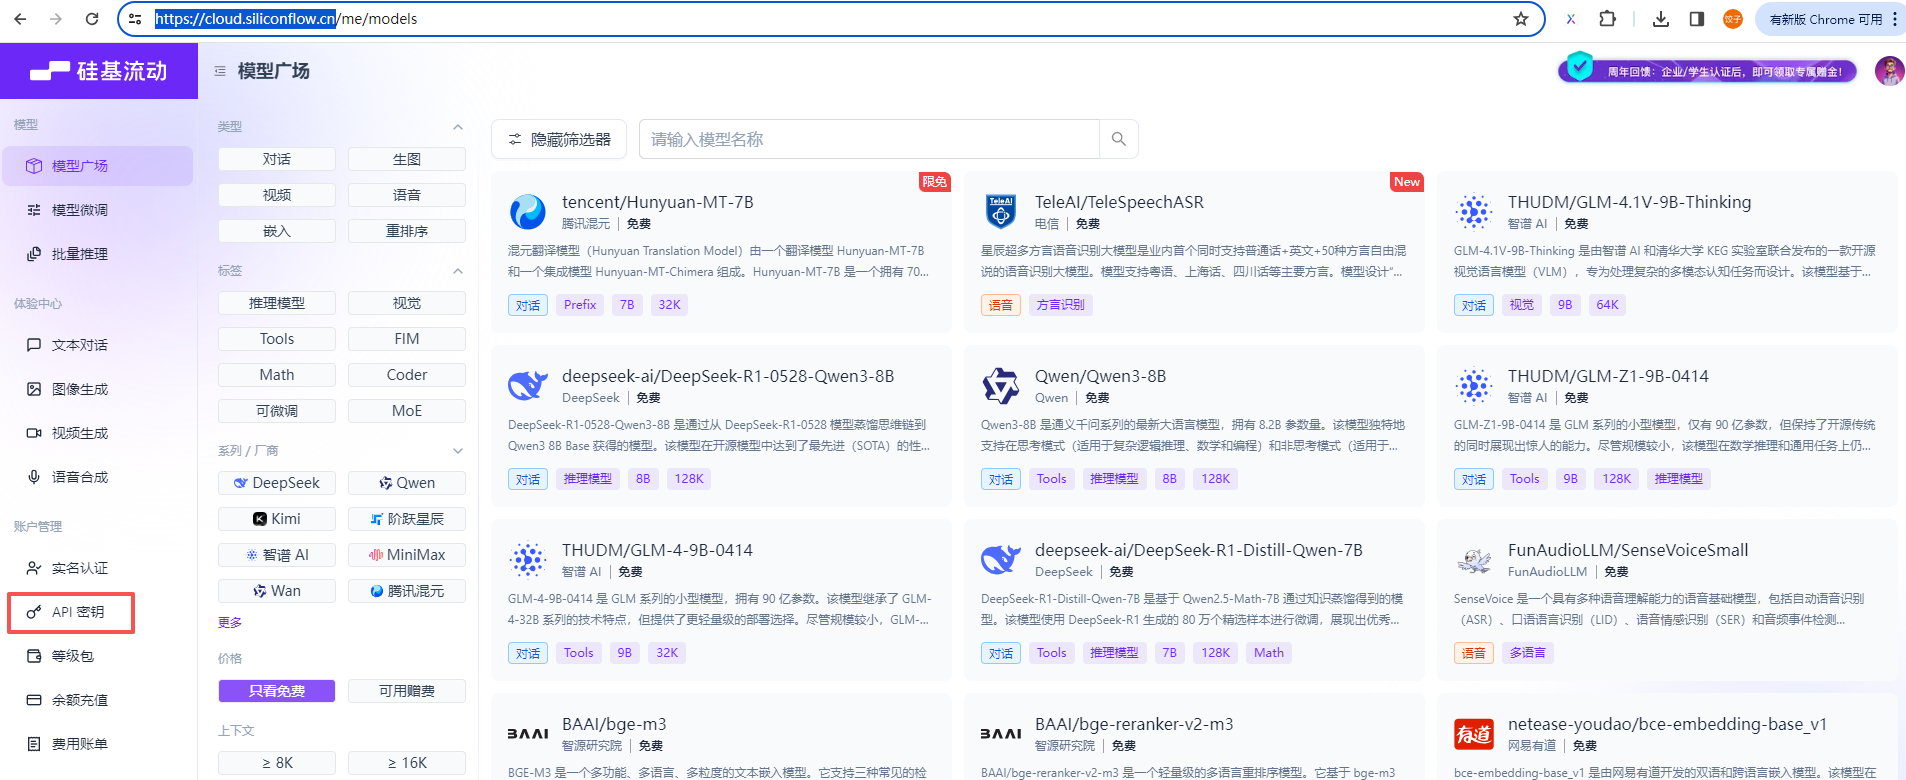Click the Qwen3-8B logo icon
Image resolution: width=1906 pixels, height=780 pixels.
tap(1000, 386)
